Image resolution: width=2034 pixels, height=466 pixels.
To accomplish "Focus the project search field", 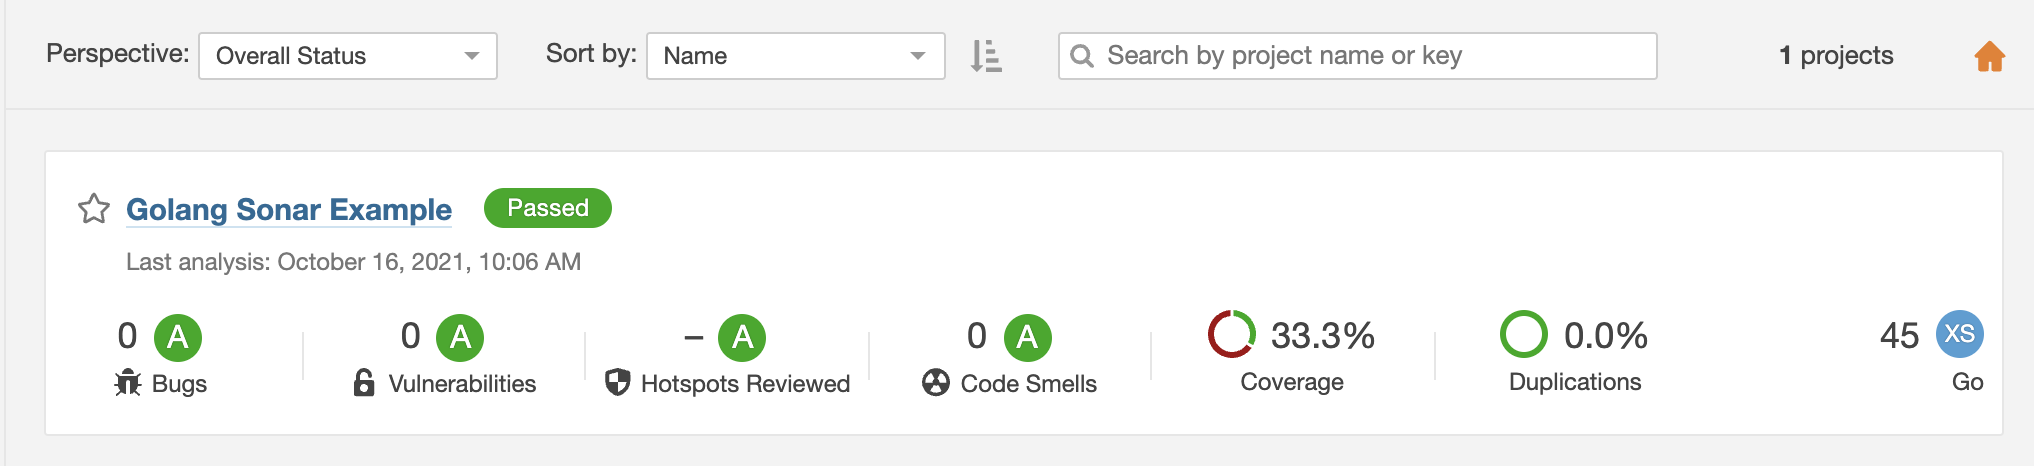I will (x=1358, y=56).
